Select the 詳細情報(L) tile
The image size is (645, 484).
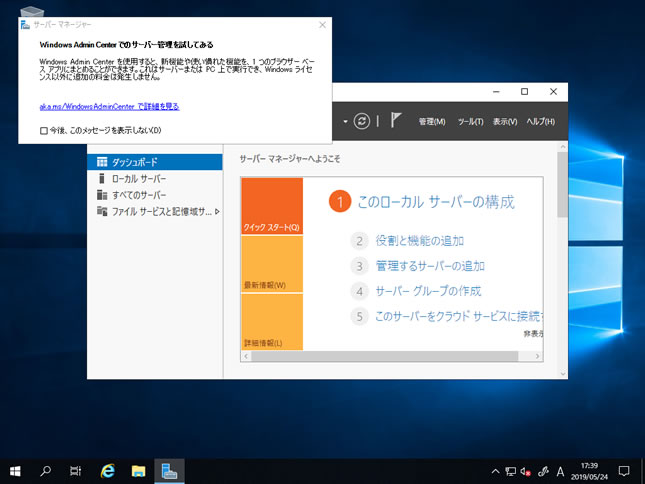pos(272,322)
